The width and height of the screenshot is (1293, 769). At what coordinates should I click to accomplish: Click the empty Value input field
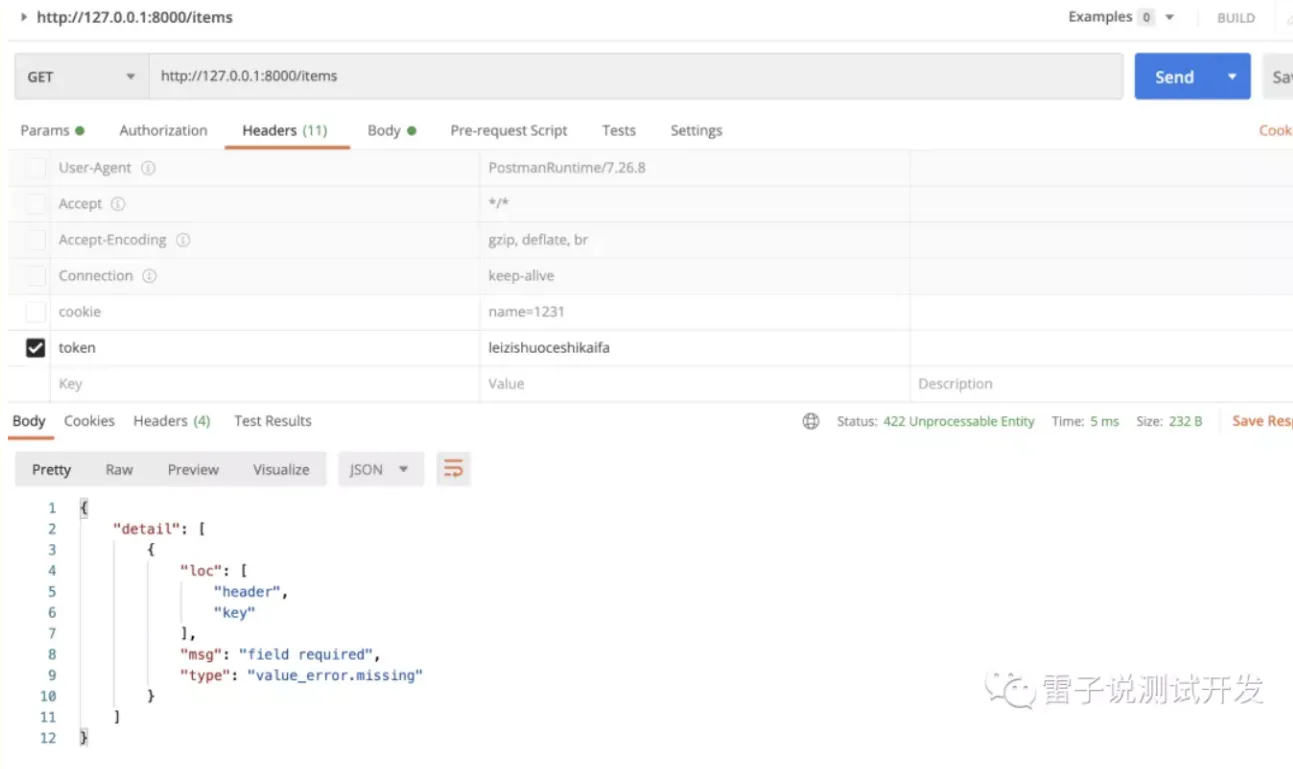(694, 384)
